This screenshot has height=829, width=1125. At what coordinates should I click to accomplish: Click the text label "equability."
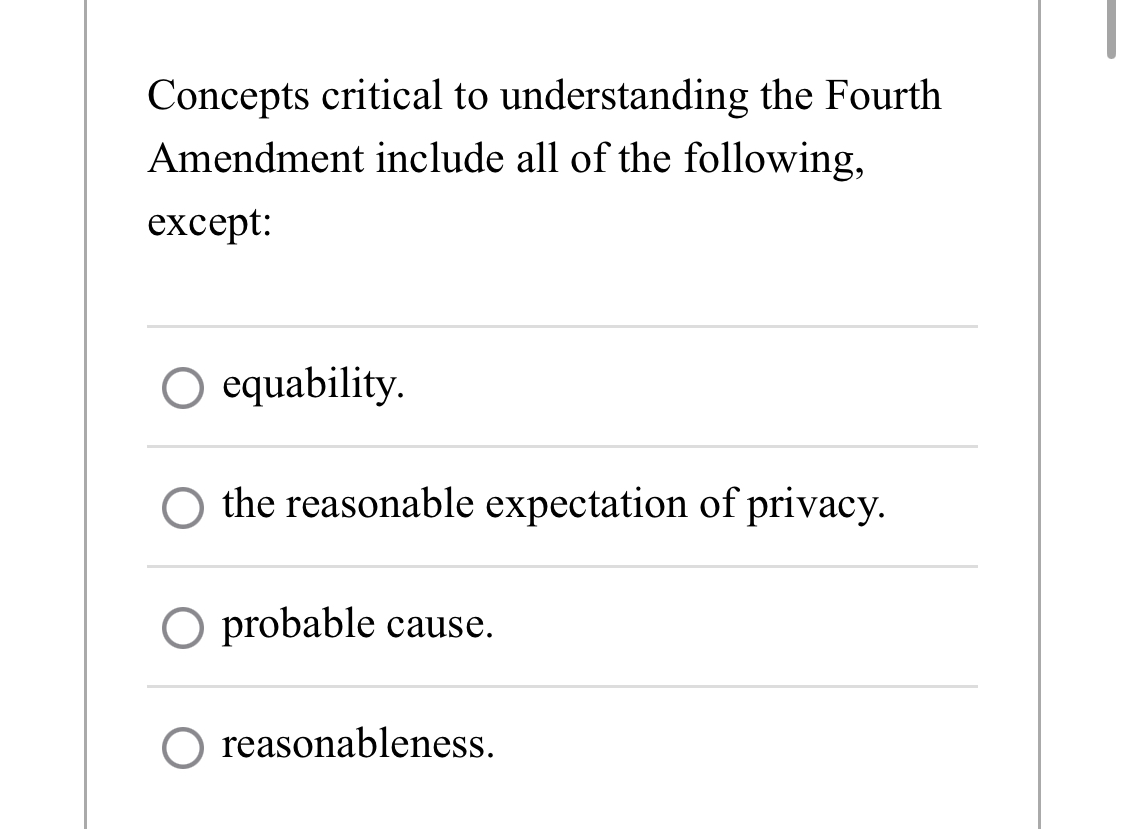(x=313, y=388)
